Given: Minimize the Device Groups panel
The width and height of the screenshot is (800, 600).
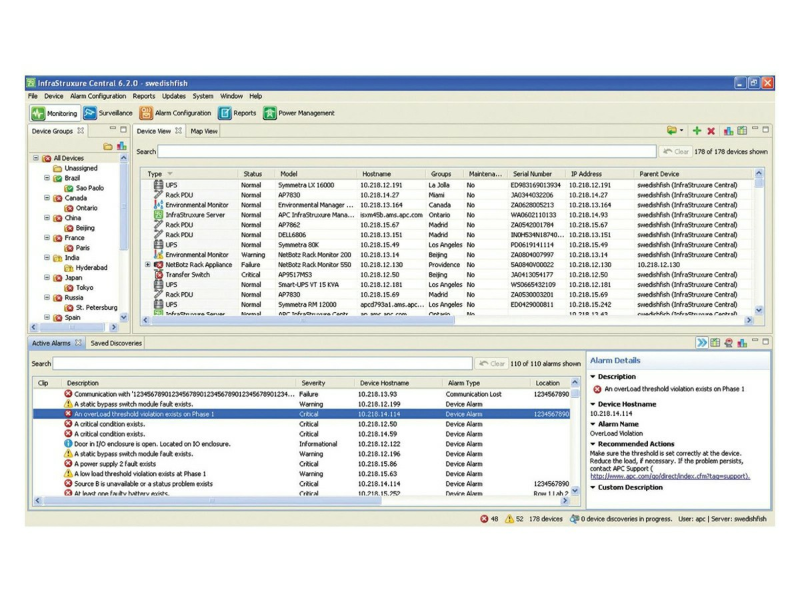Looking at the screenshot, I should [x=113, y=129].
